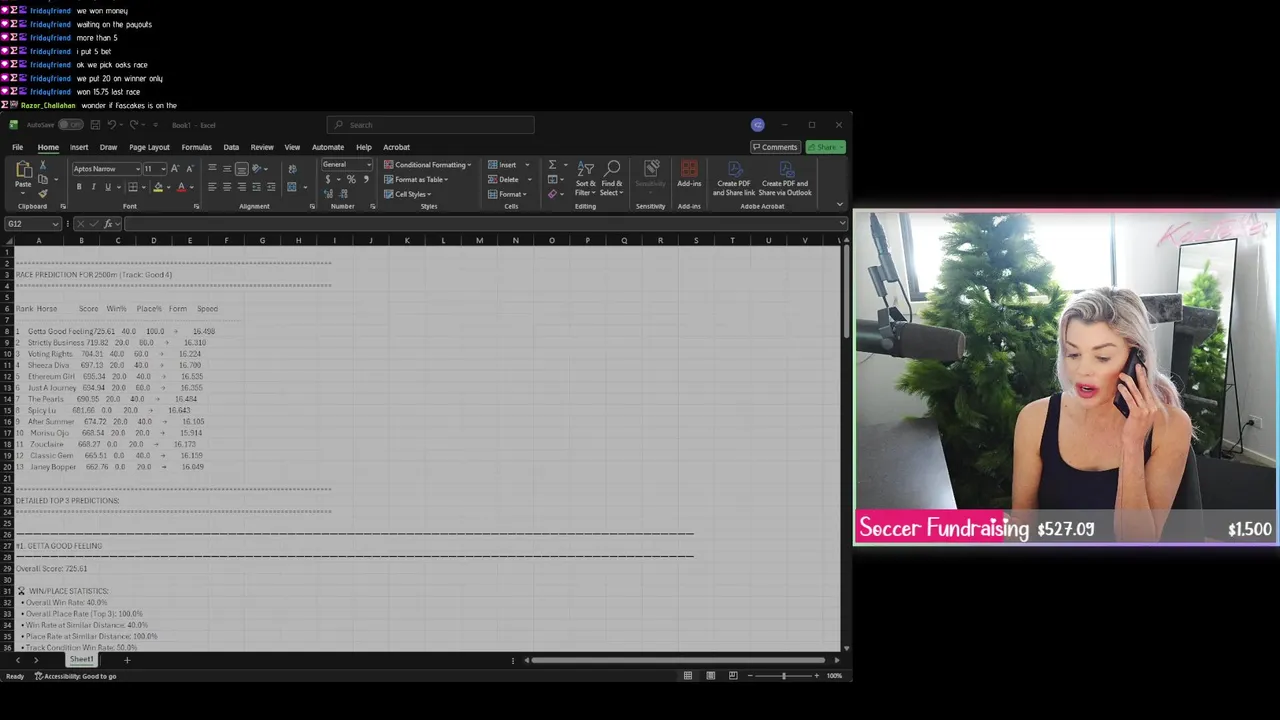Toggle Underline formatting
1280x720 pixels.
(107, 187)
